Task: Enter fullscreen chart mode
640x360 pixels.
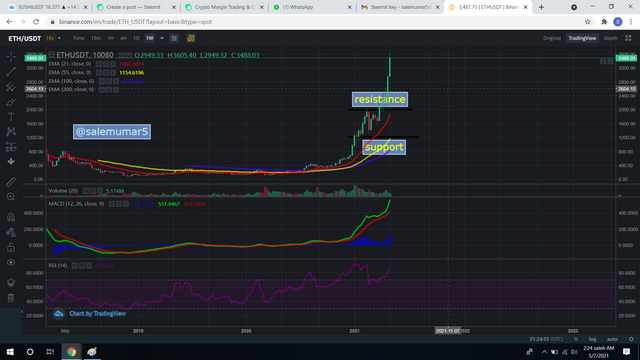Action: [x=628, y=38]
